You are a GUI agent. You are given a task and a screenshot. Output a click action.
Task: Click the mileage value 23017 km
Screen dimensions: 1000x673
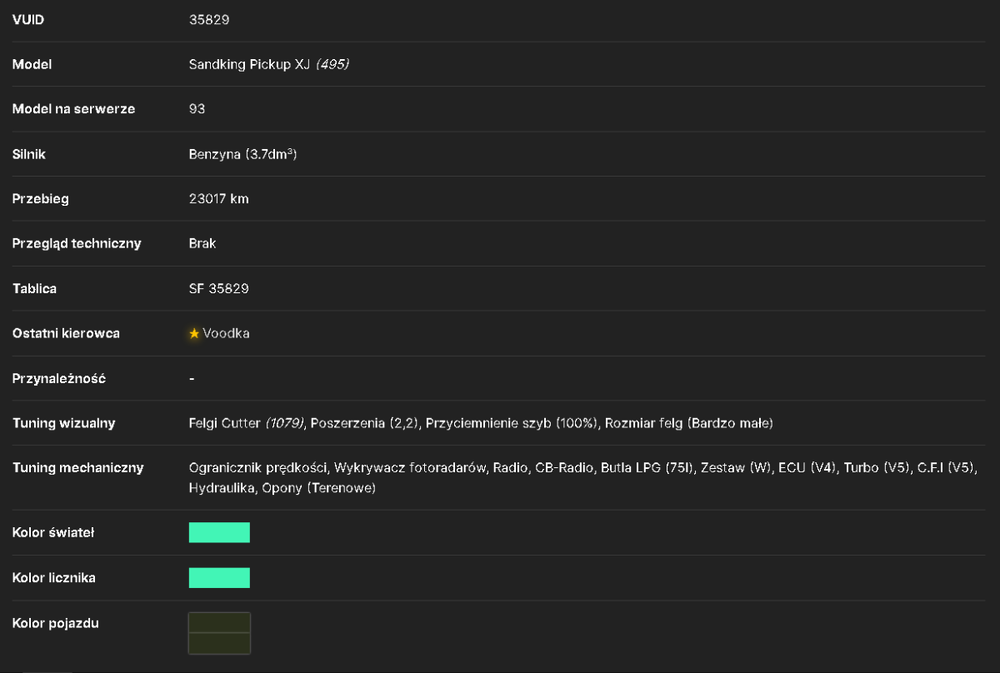(x=219, y=199)
